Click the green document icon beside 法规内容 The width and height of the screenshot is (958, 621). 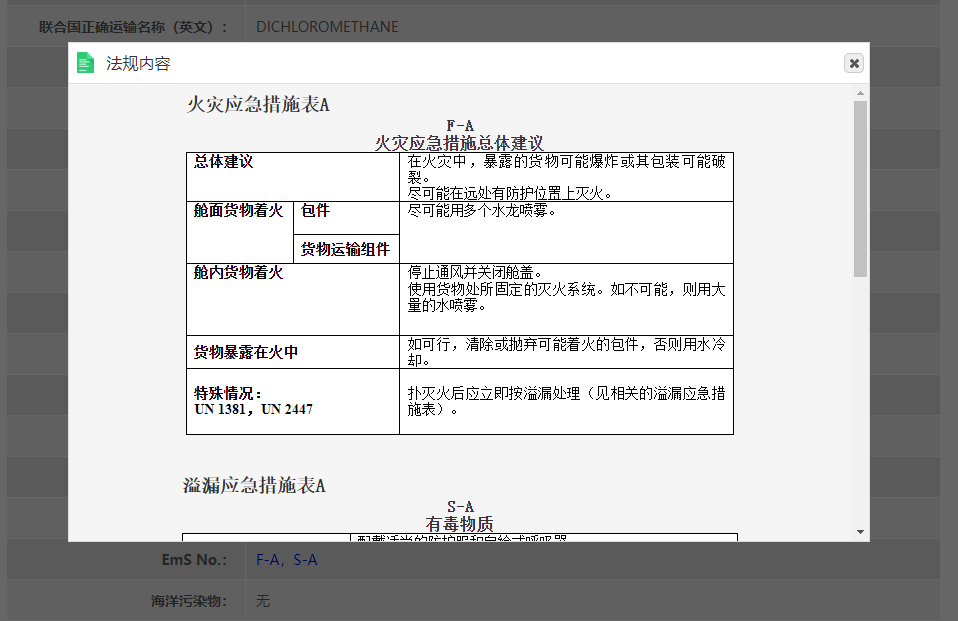tap(86, 63)
